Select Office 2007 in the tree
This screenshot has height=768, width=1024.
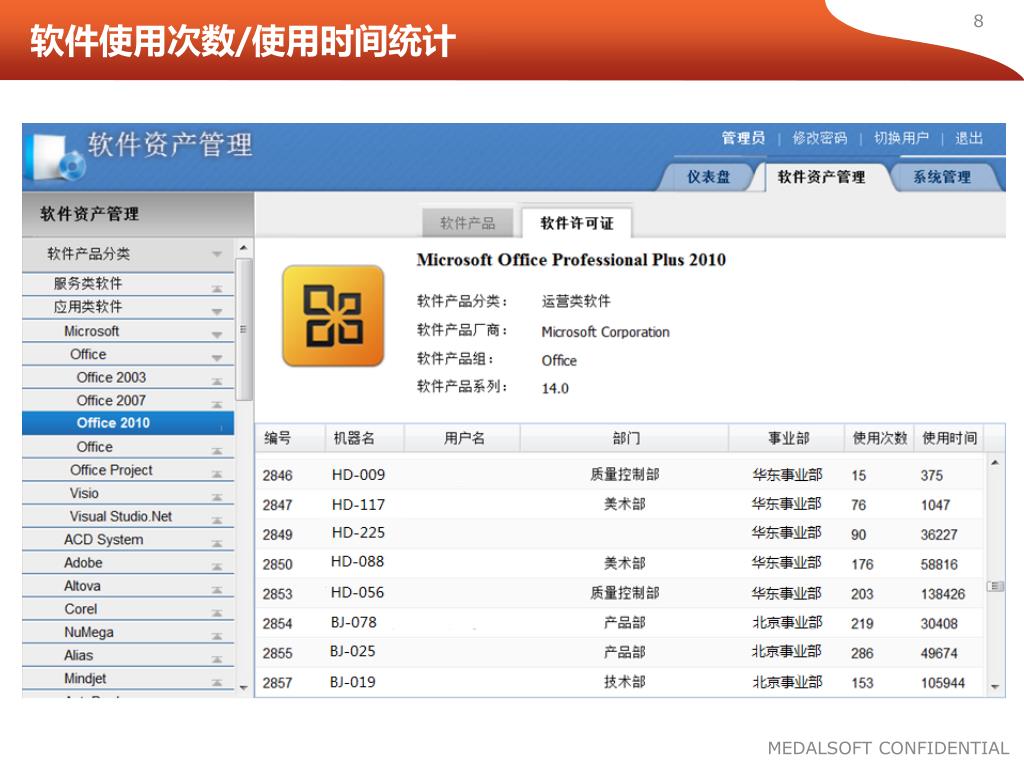tap(111, 400)
